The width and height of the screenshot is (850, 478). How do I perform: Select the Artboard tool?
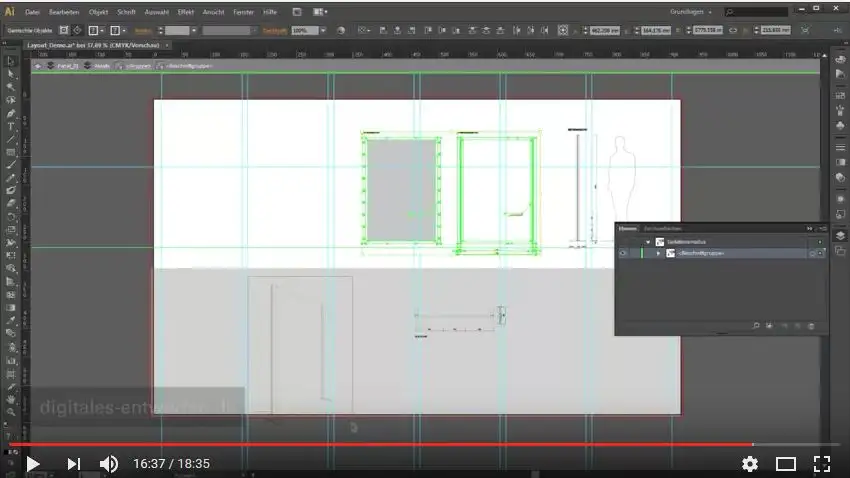(x=10, y=373)
